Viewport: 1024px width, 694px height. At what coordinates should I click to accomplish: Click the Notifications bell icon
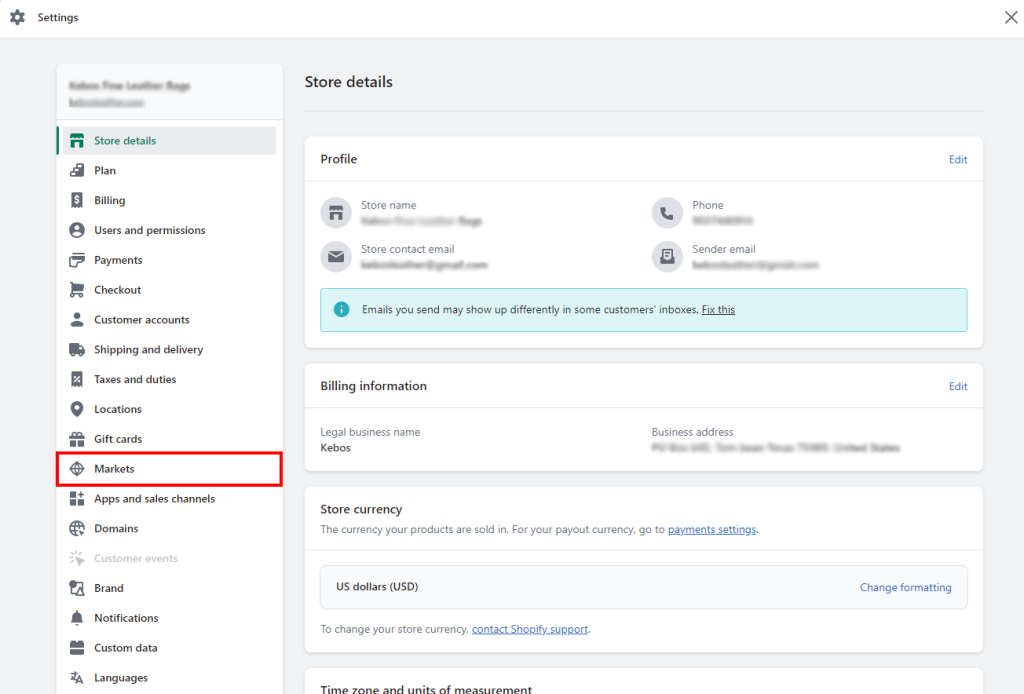tap(77, 618)
